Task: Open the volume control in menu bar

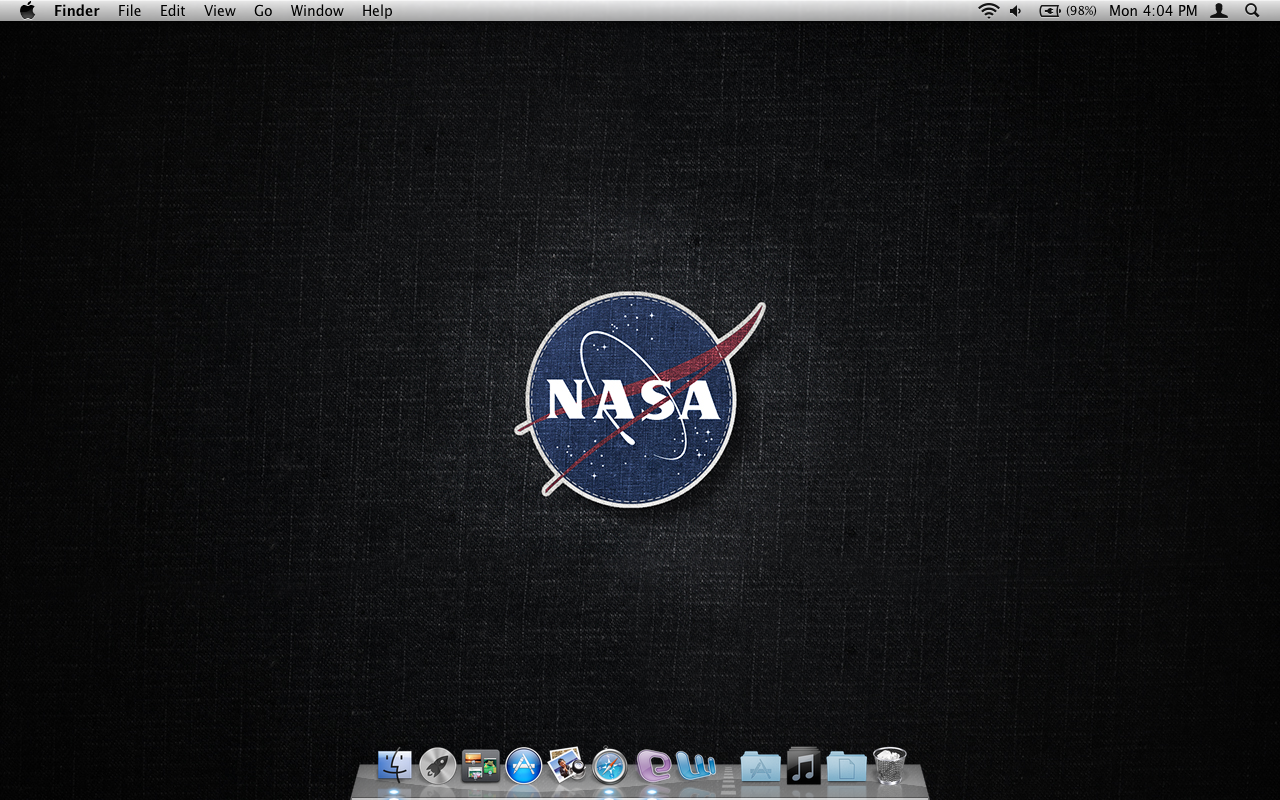Action: click(x=1016, y=11)
